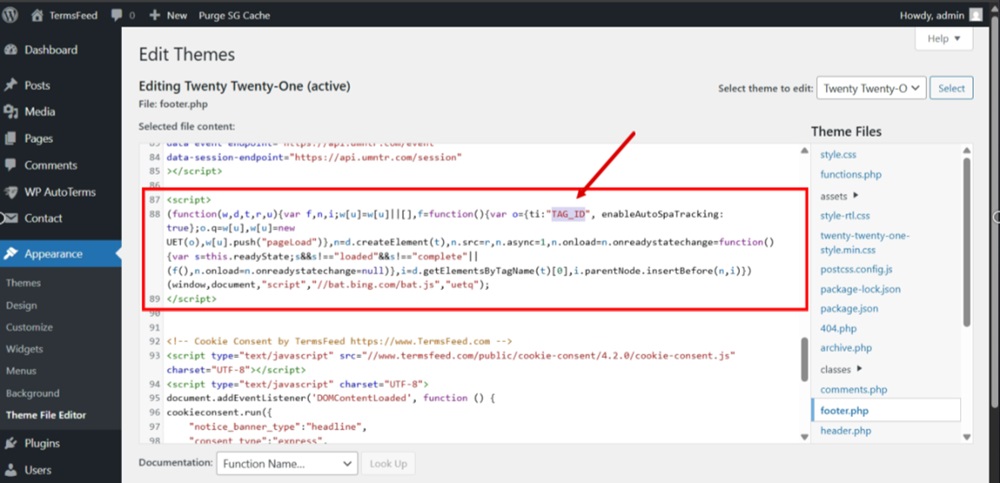
Task: Open archive.php in Theme Files
Action: [x=846, y=348]
